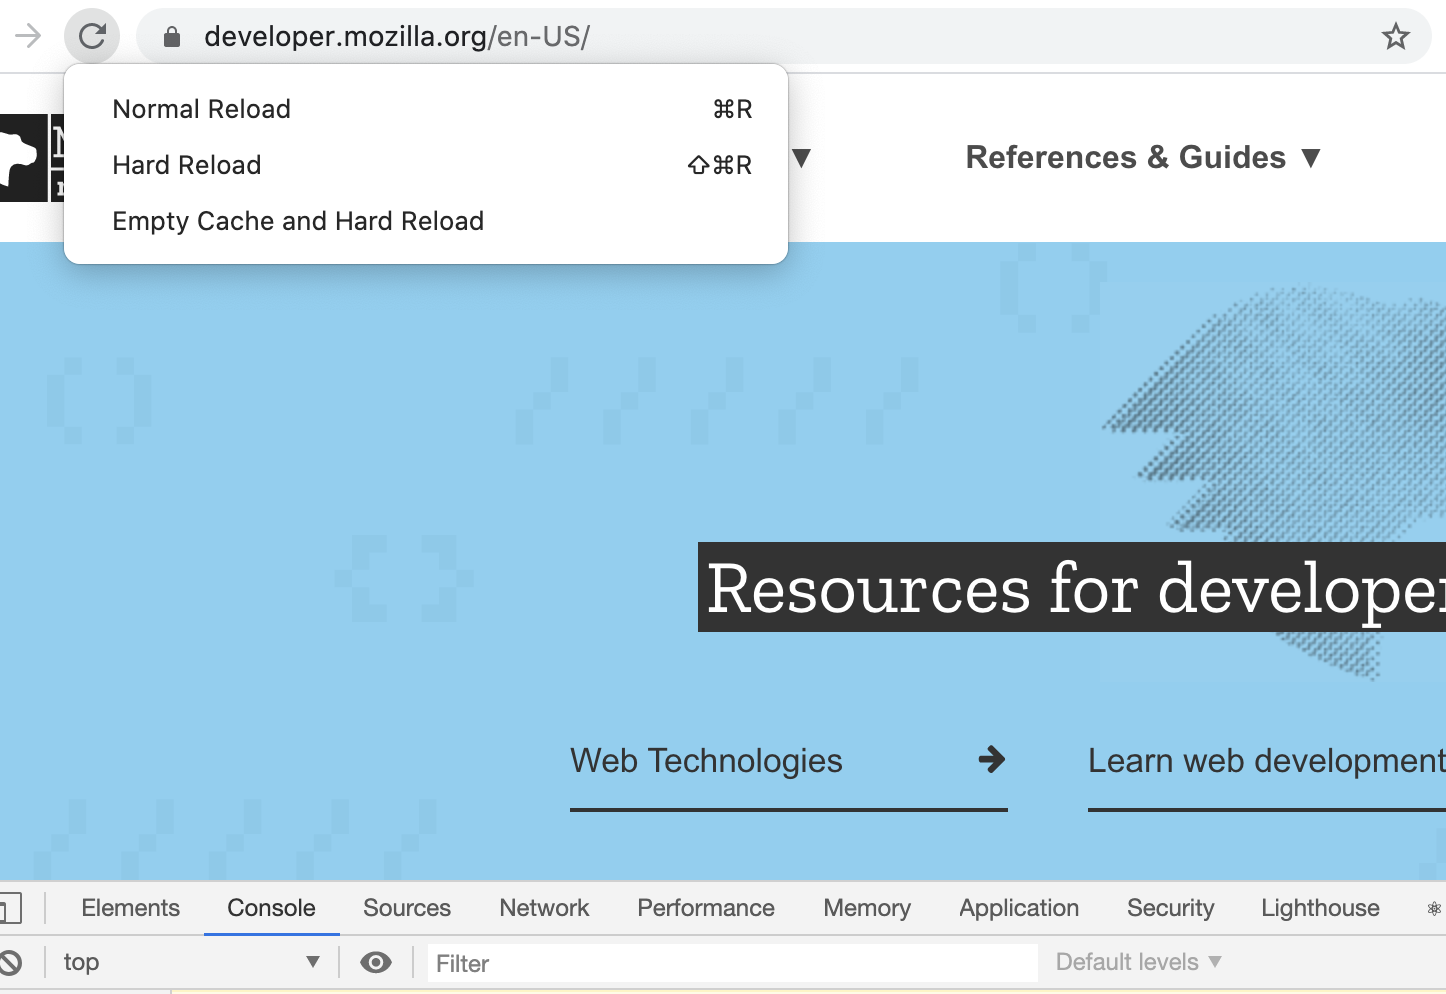Click the lock site info icon
Screen dimensions: 1446x994
[x=172, y=37]
